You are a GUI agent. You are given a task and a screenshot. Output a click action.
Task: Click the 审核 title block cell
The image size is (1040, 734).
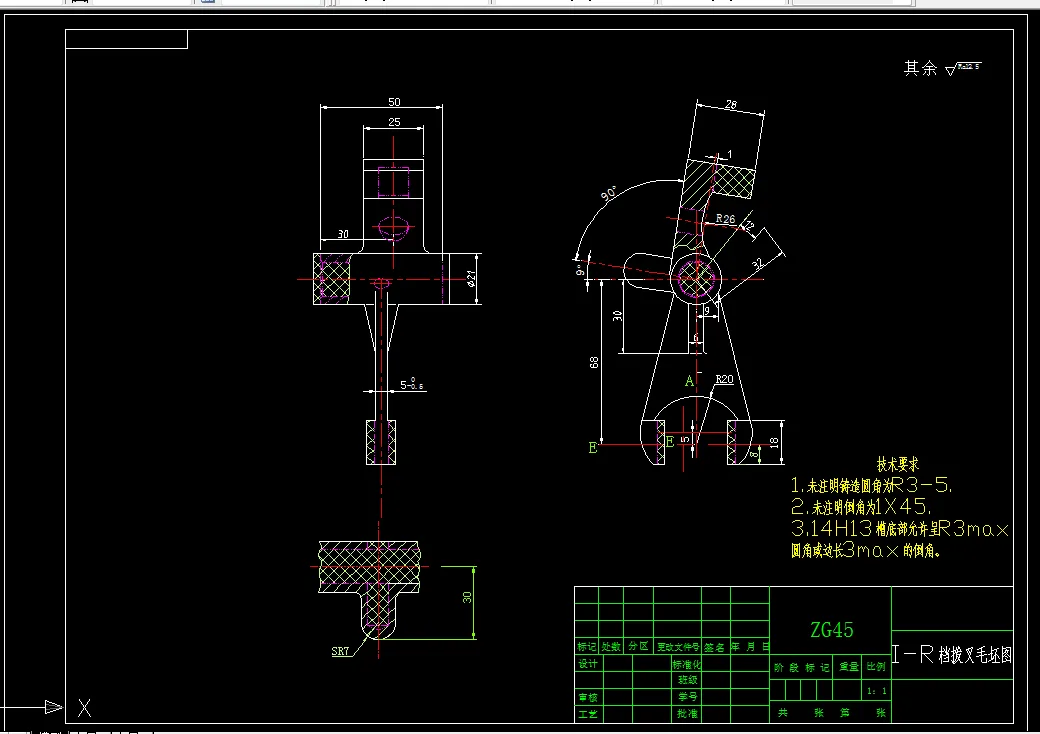point(588,698)
